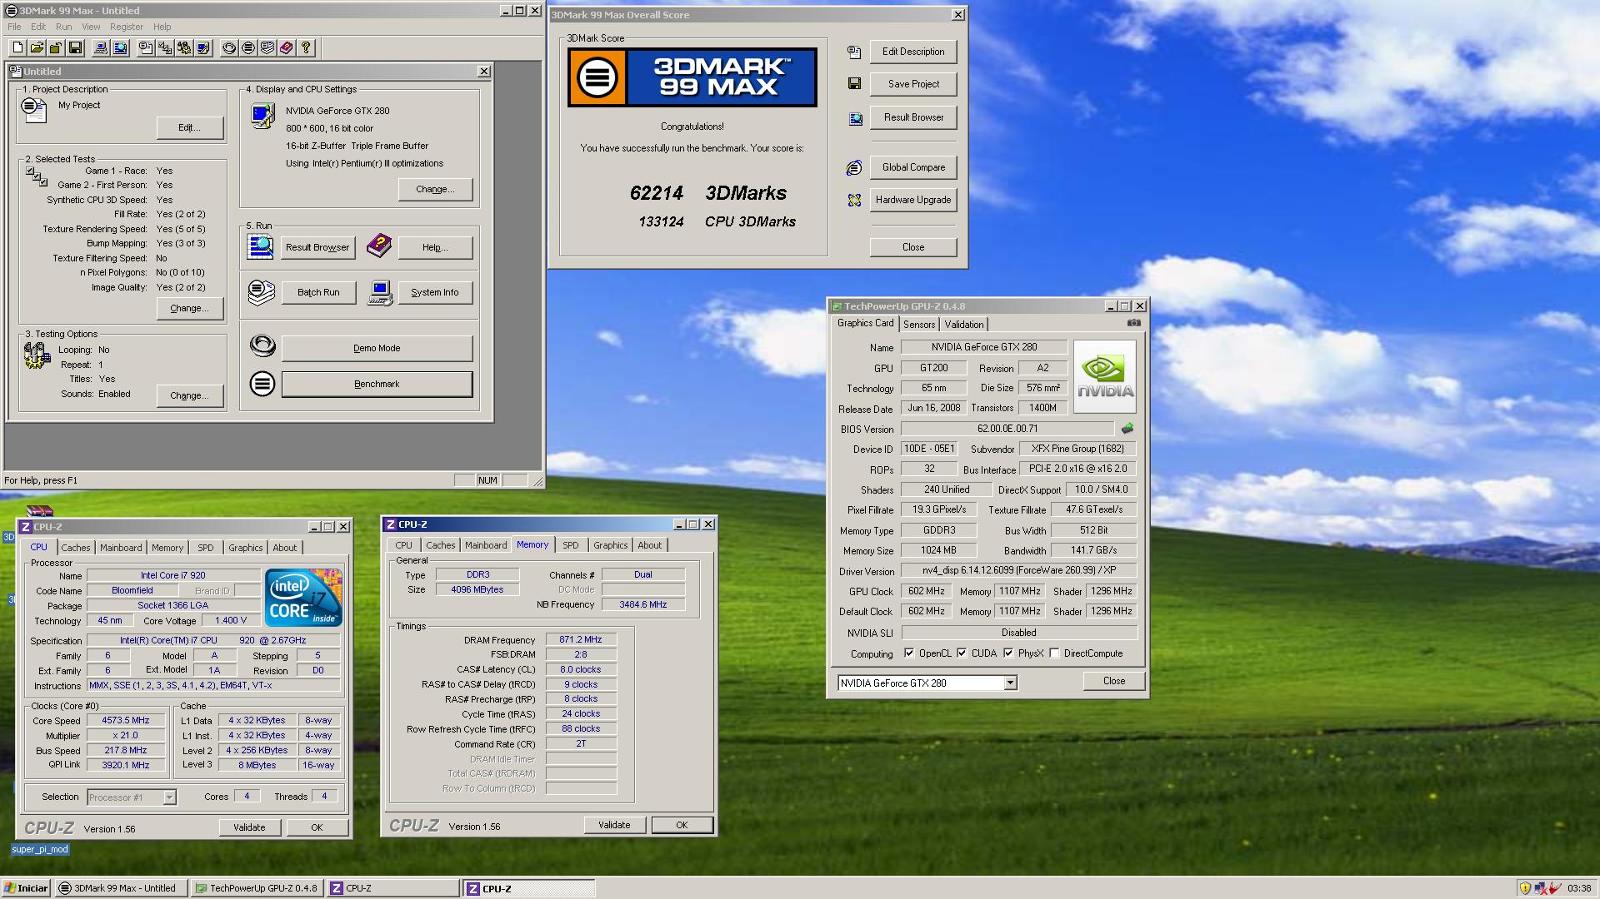Click the super_pi_mod desktop shortcut label

point(40,849)
